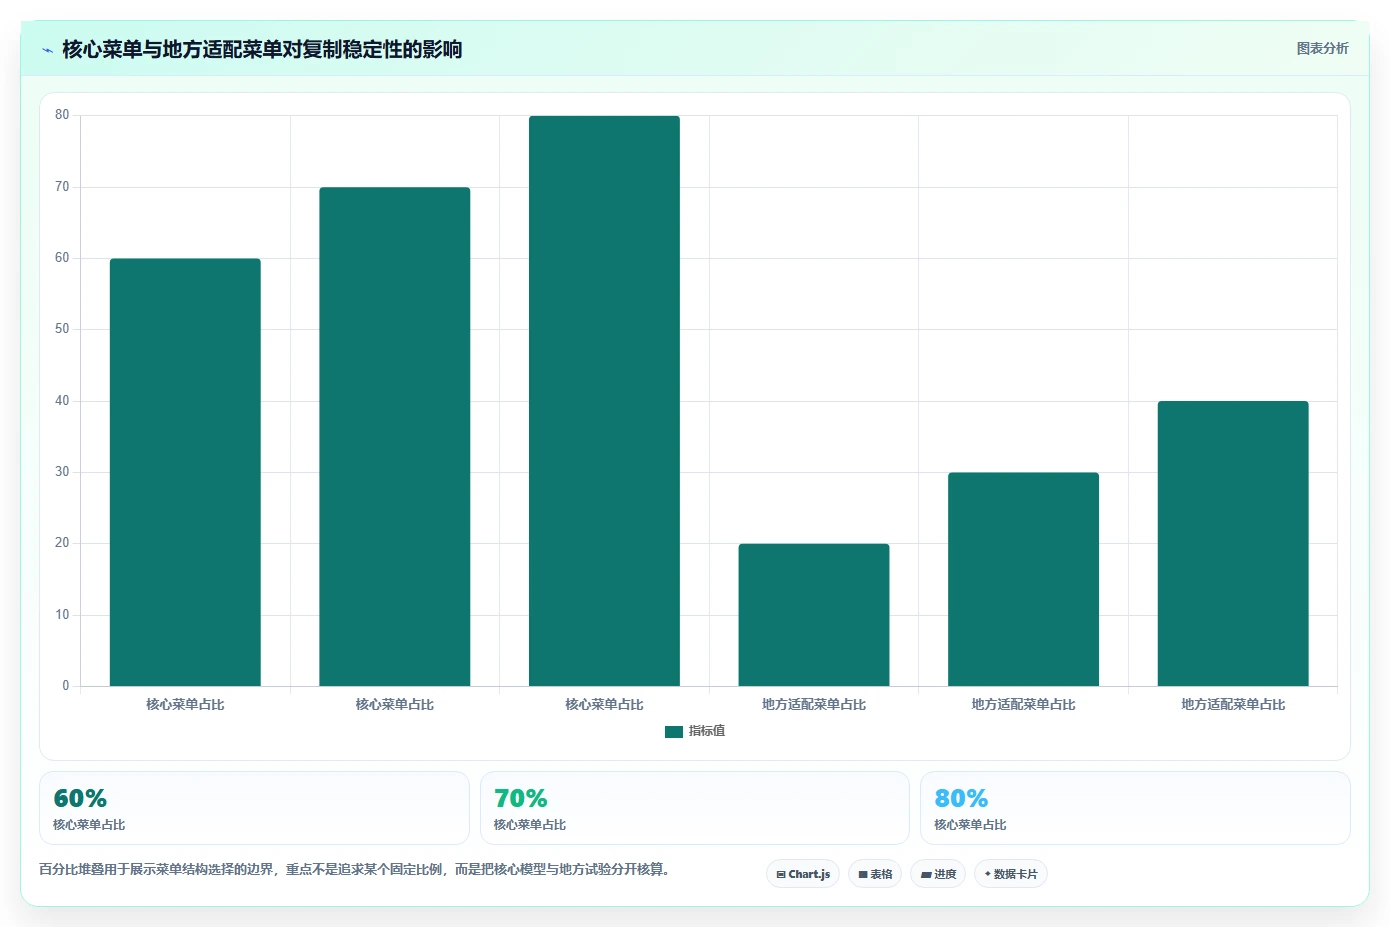Click the y-axis tick label 50
1390x927 pixels.
coord(62,329)
